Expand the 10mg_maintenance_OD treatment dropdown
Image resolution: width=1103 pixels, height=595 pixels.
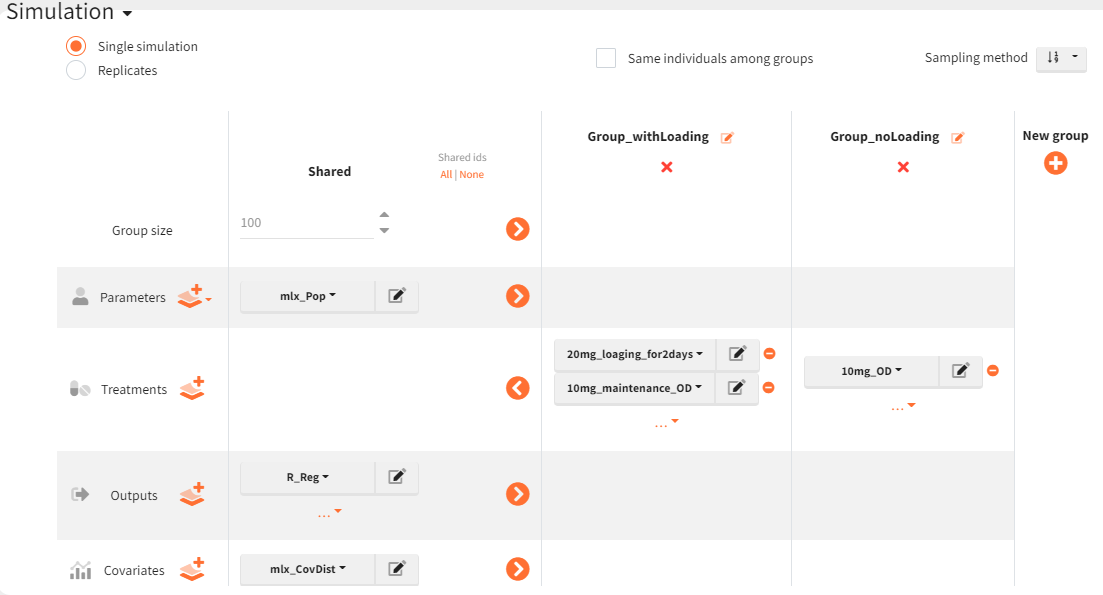(635, 388)
